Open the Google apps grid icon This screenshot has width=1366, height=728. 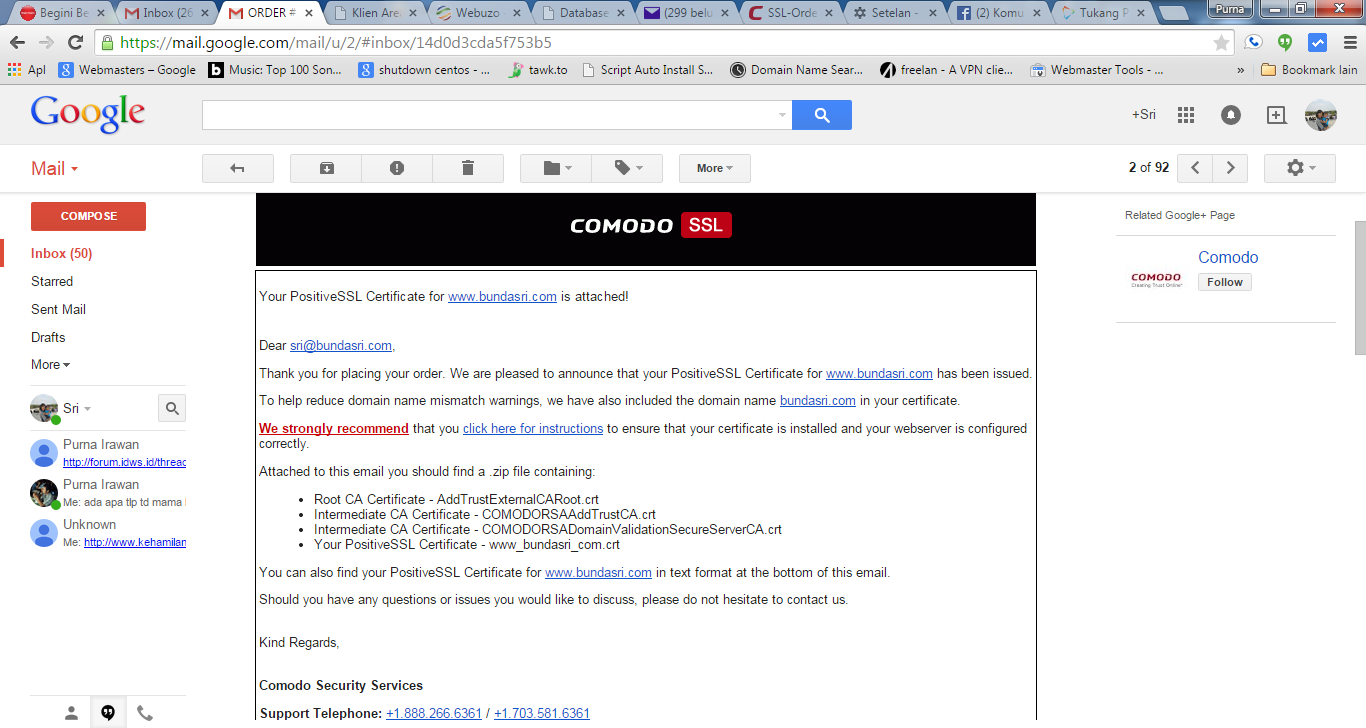[1186, 115]
